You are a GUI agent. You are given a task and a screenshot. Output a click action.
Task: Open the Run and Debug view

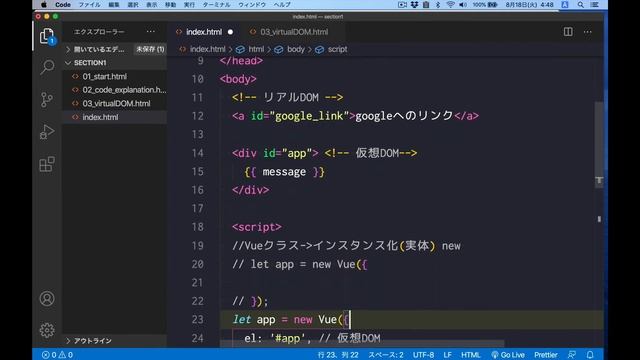point(47,132)
